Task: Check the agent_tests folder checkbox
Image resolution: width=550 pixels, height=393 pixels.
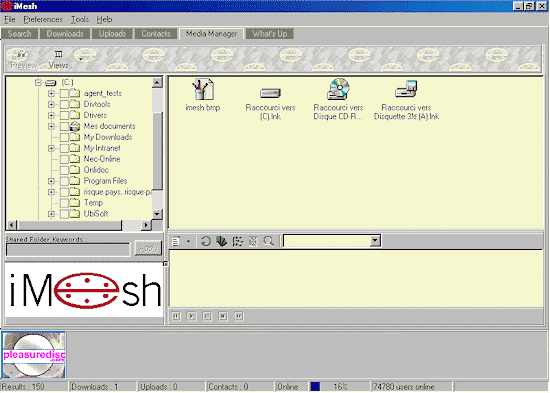Action: (x=64, y=94)
